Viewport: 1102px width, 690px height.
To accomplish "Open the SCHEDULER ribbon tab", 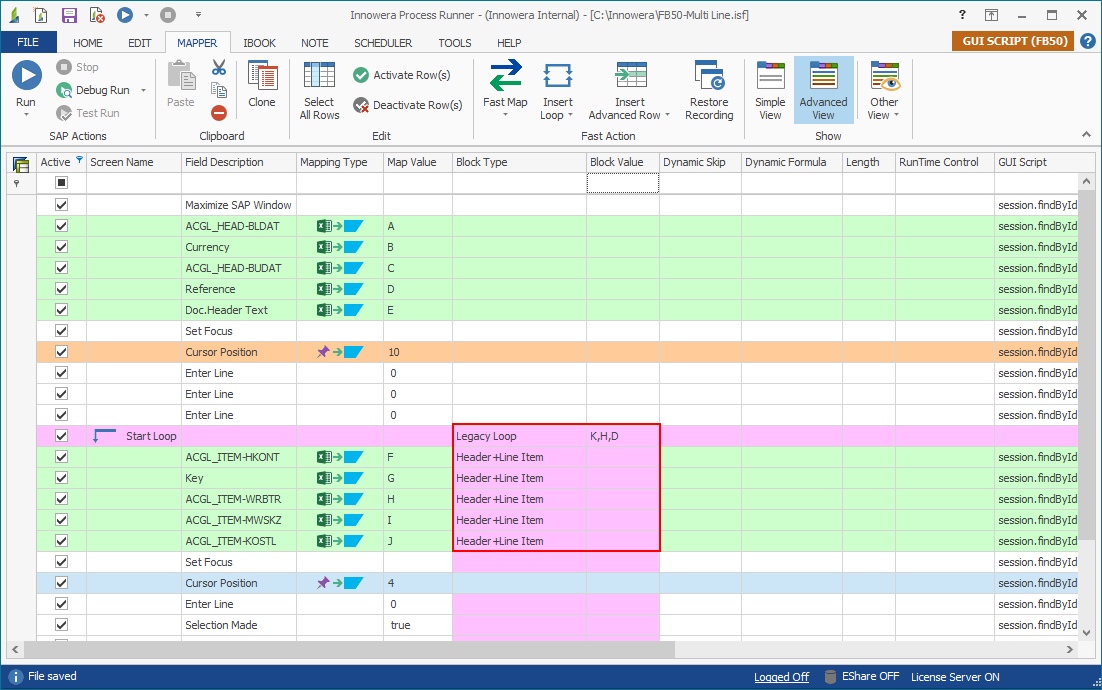I will 382,43.
